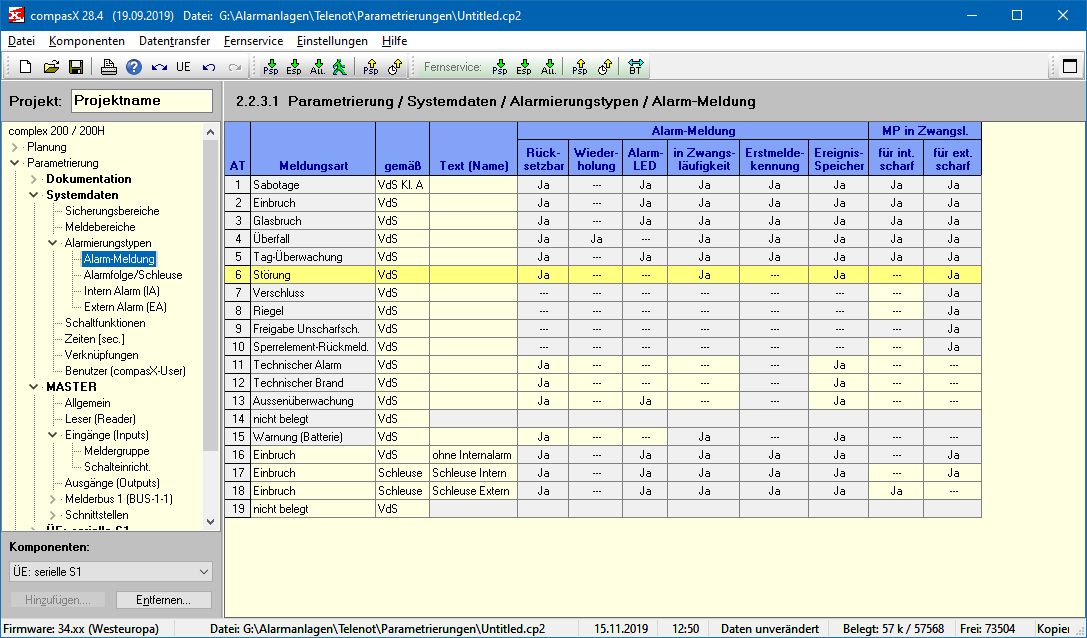The height and width of the screenshot is (638, 1087).
Task: Toggle Alarm-LED value for Warnung (Batterie)
Action: click(x=645, y=437)
